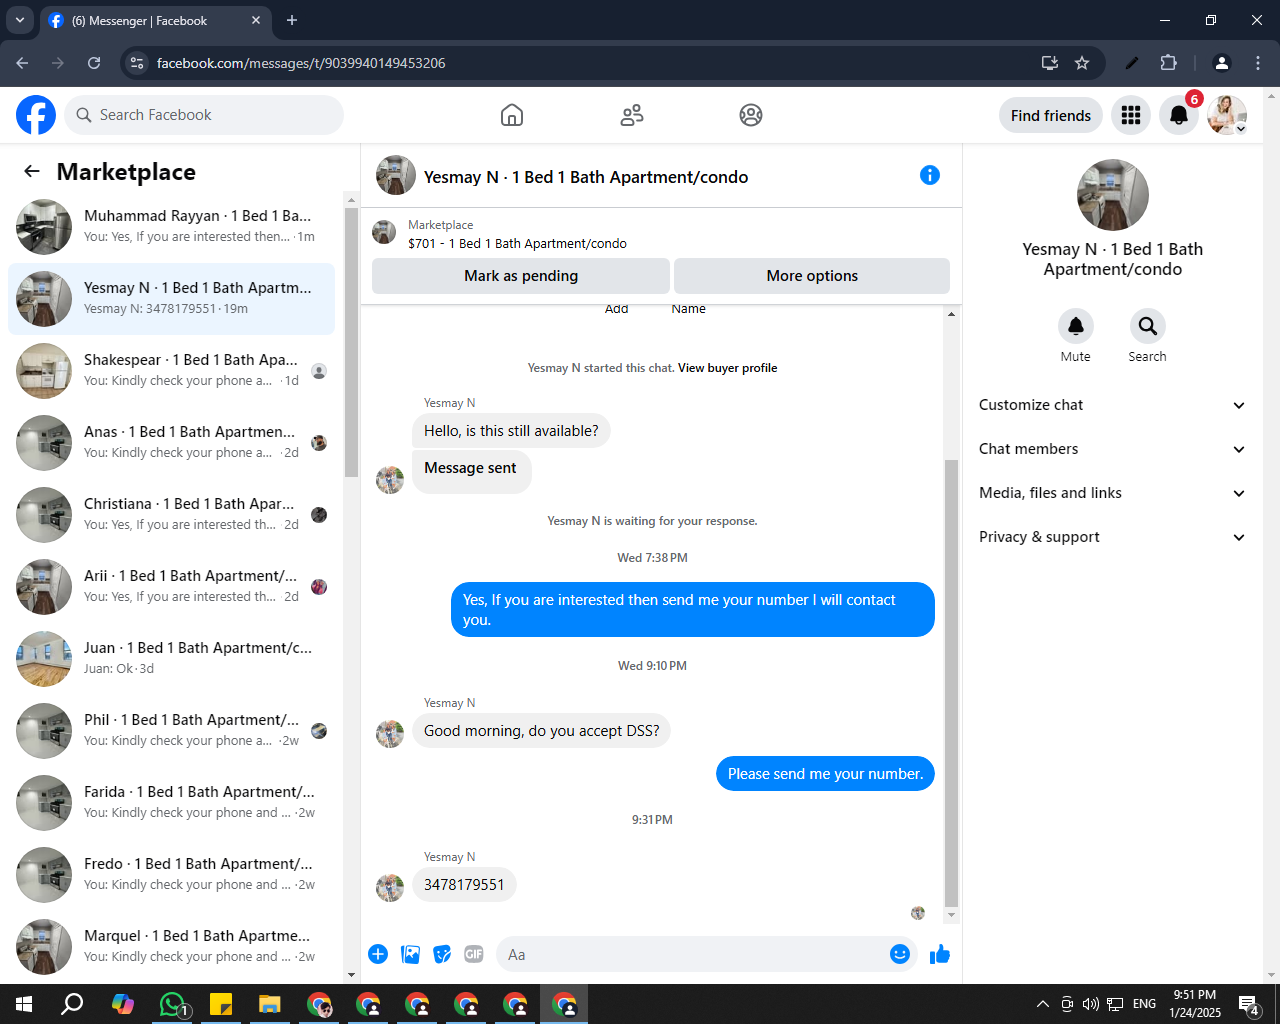Expand Chat members section
This screenshot has width=1280, height=1024.
tap(1112, 449)
